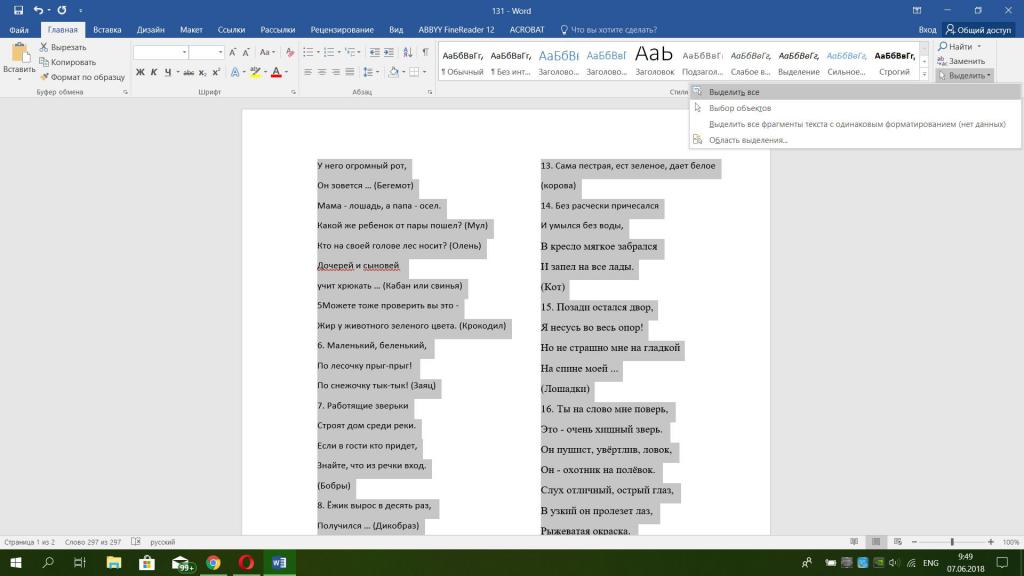The width and height of the screenshot is (1024, 576).
Task: Click the Subscript x₂ icon
Action: (x=203, y=72)
